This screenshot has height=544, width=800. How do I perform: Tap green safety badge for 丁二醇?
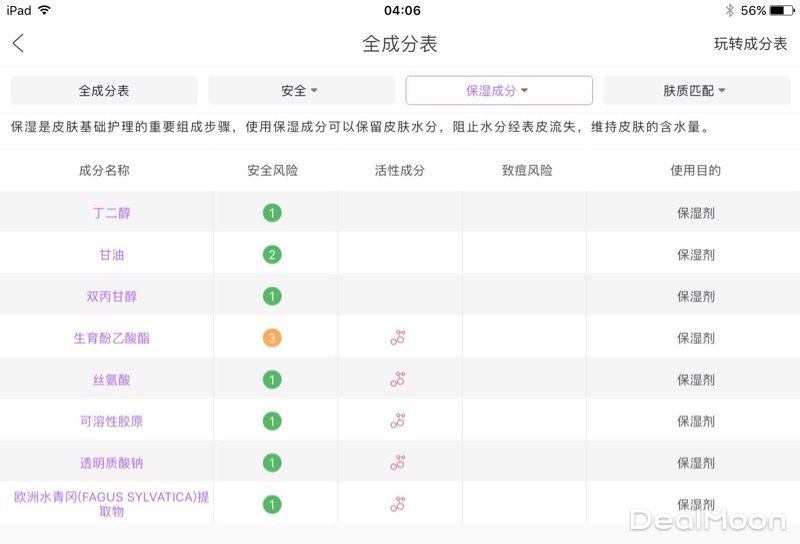pyautogui.click(x=272, y=213)
